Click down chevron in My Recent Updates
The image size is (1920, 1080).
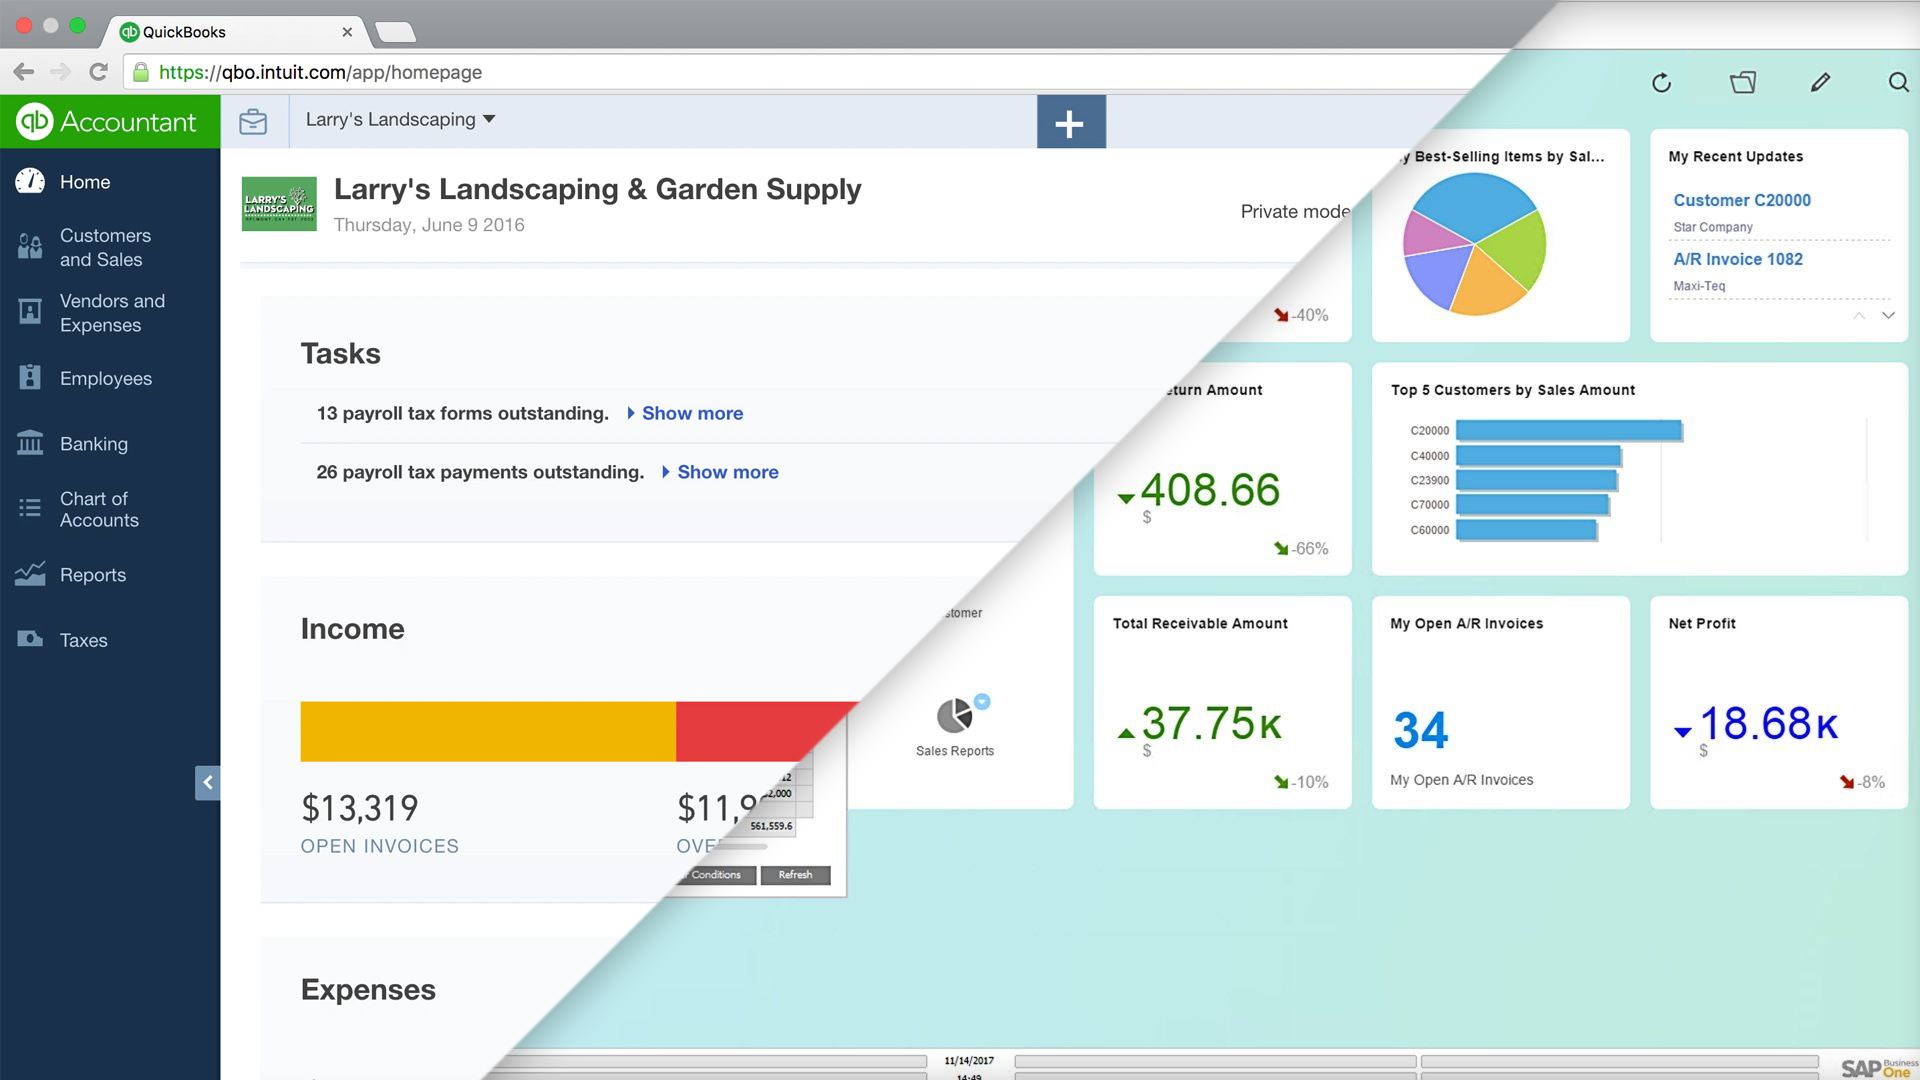point(1888,315)
